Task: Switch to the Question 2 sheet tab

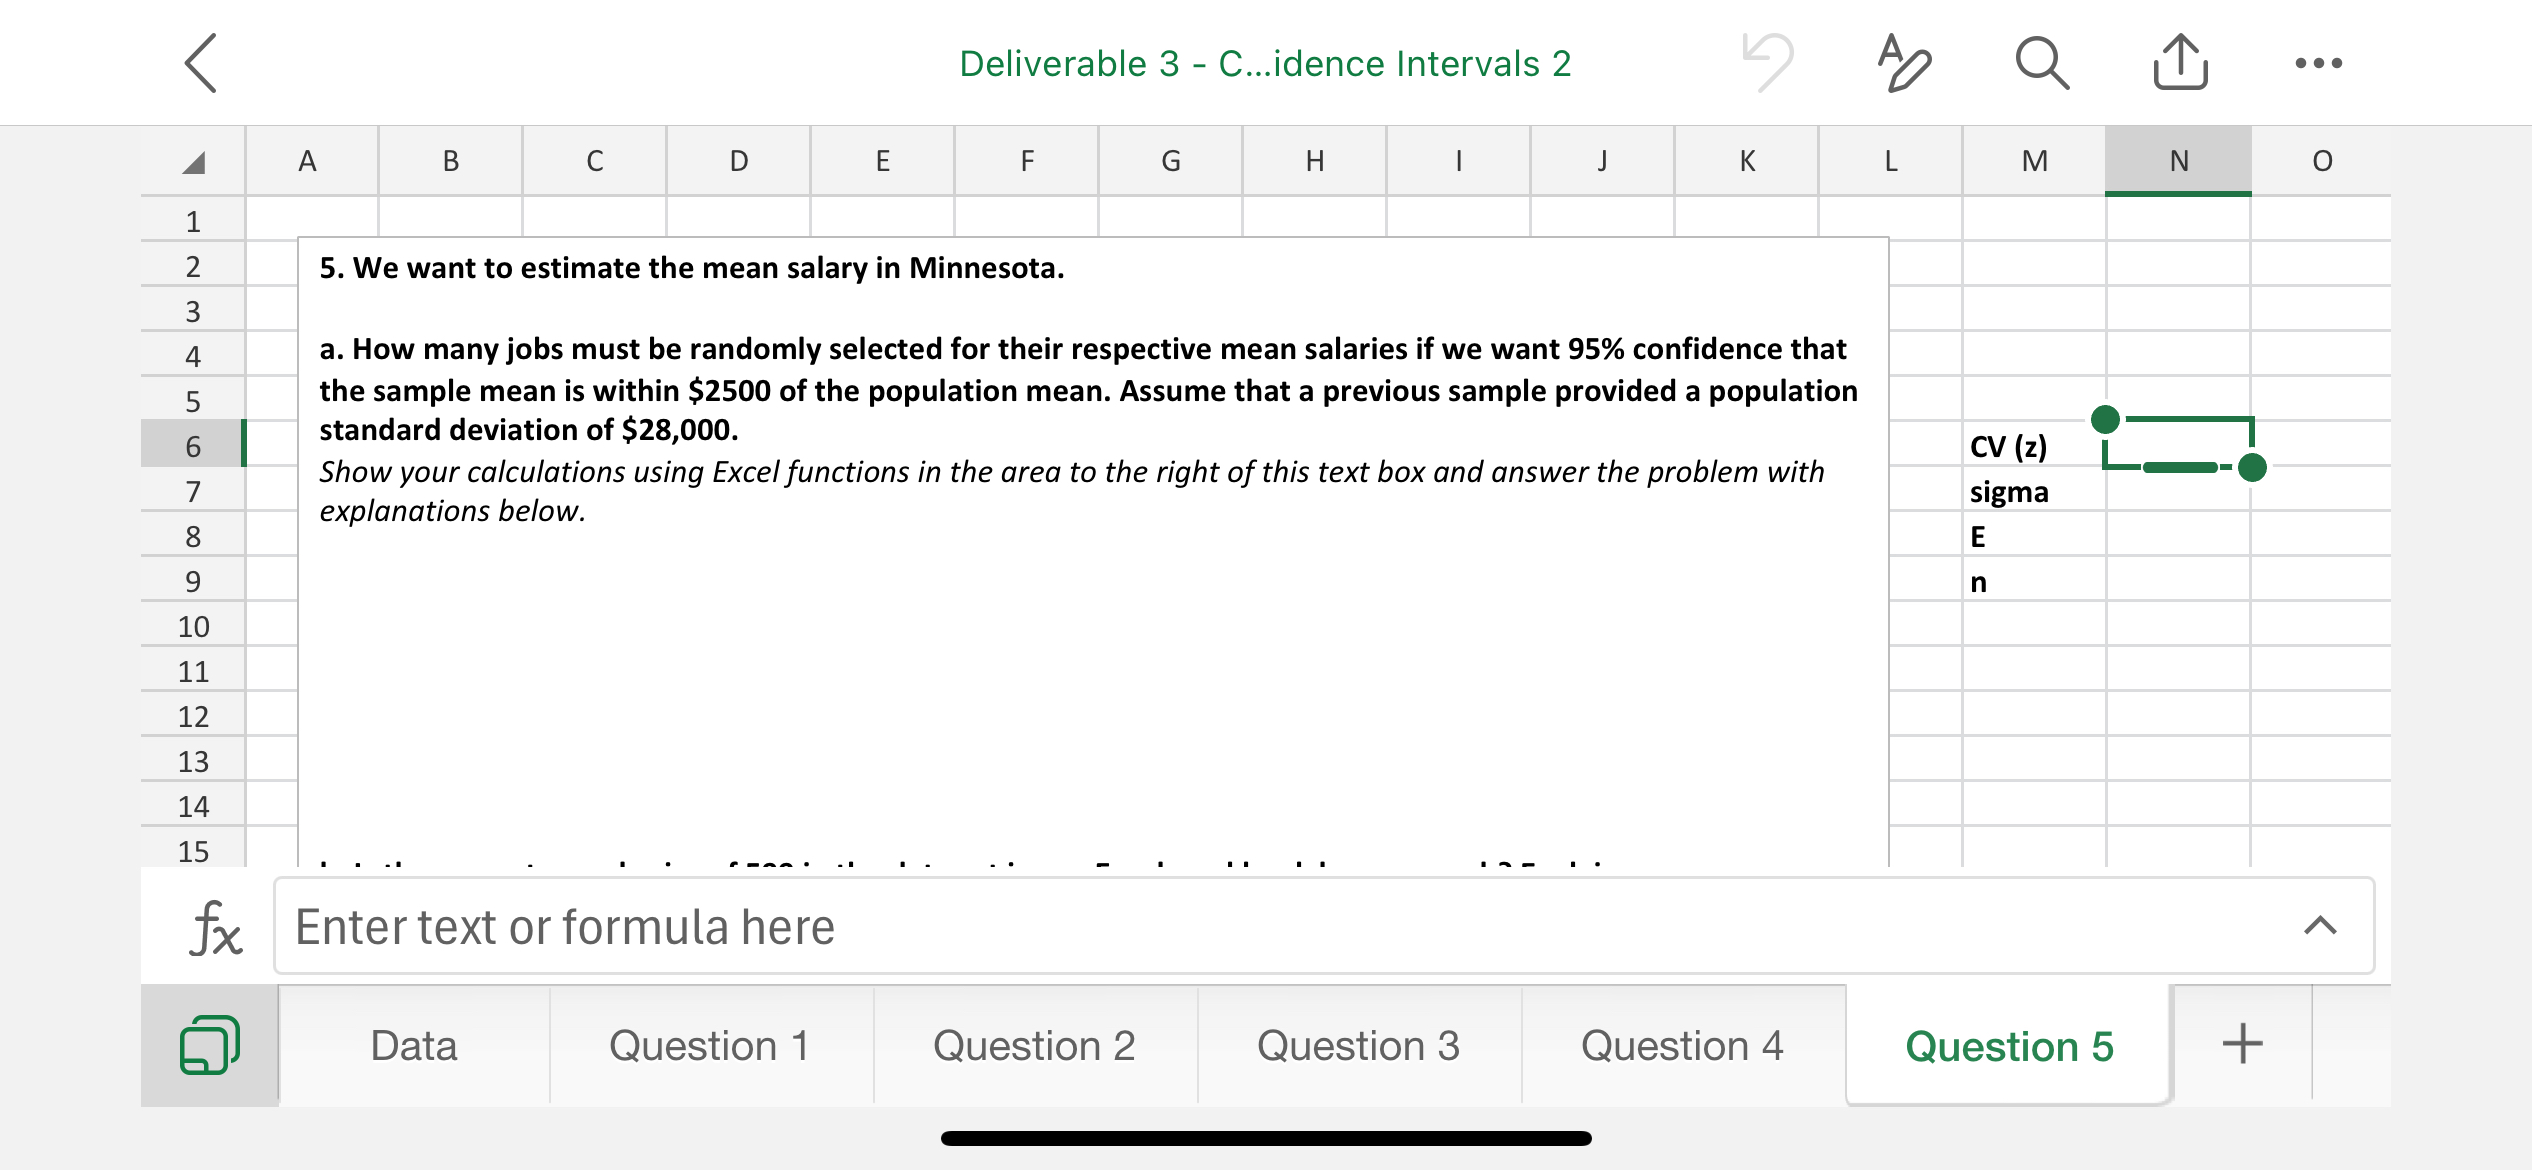Action: pos(1034,1044)
